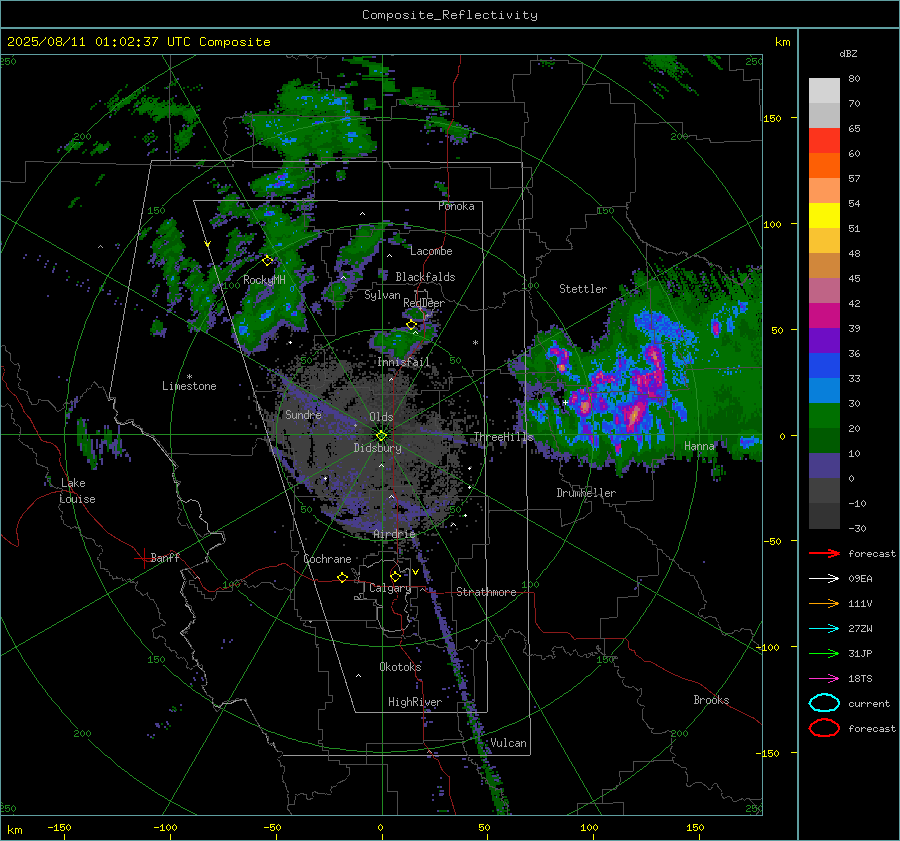This screenshot has width=900, height=841.
Task: Click the red forecast ellipse in legend
Action: (x=824, y=728)
